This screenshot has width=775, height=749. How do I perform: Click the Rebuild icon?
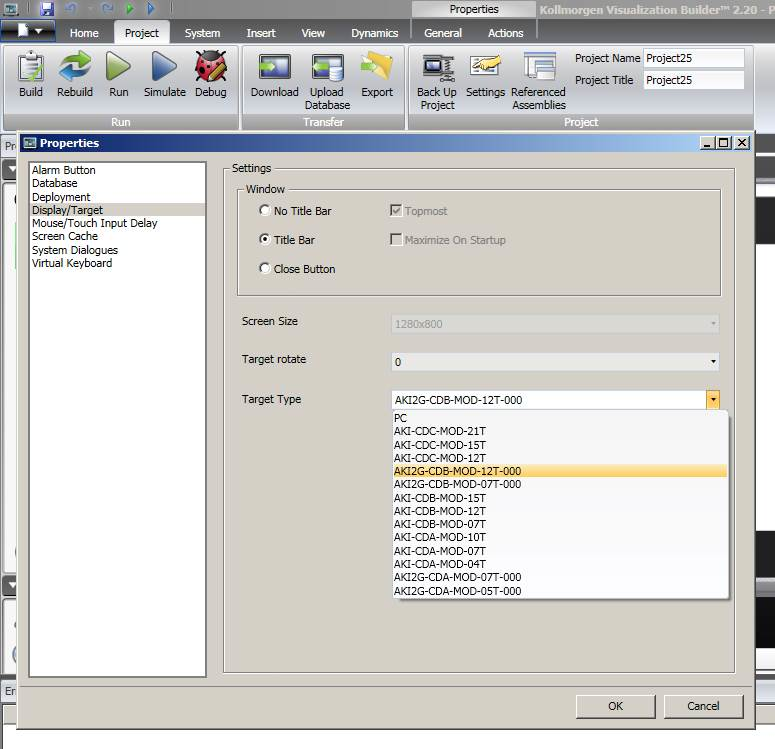(x=75, y=66)
